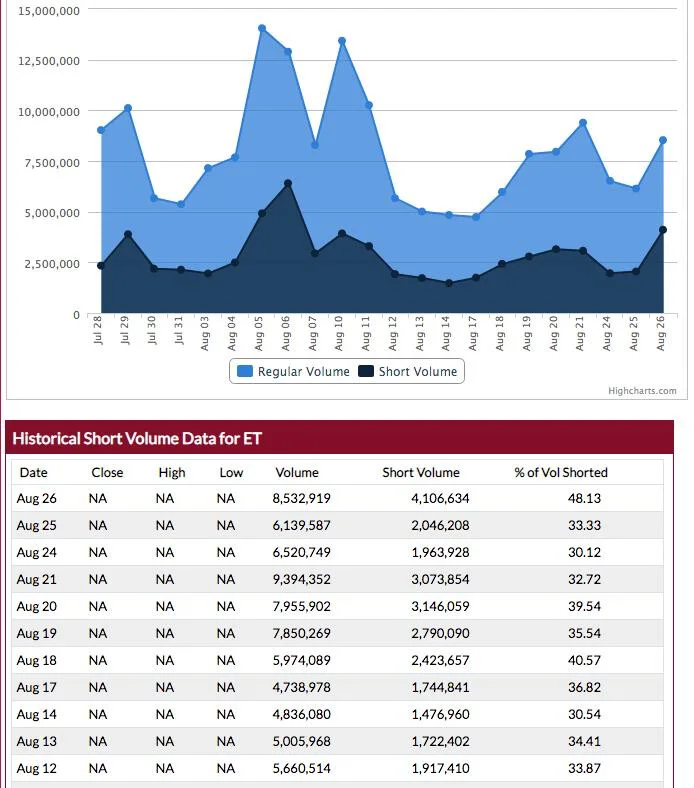Click the Aug 26 short volume data point
694x788 pixels.
(663, 230)
